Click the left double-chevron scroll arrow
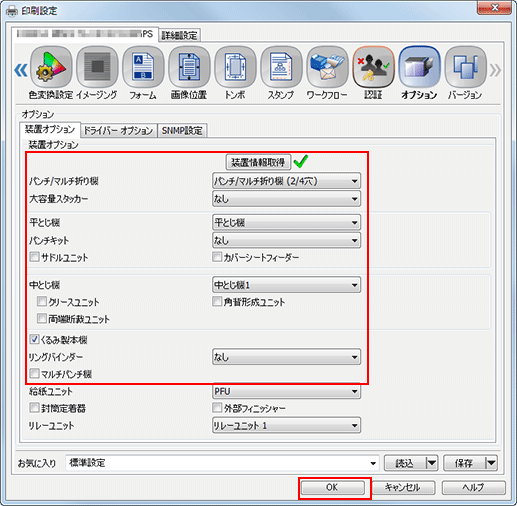Screen dimensions: 517x506 21,70
